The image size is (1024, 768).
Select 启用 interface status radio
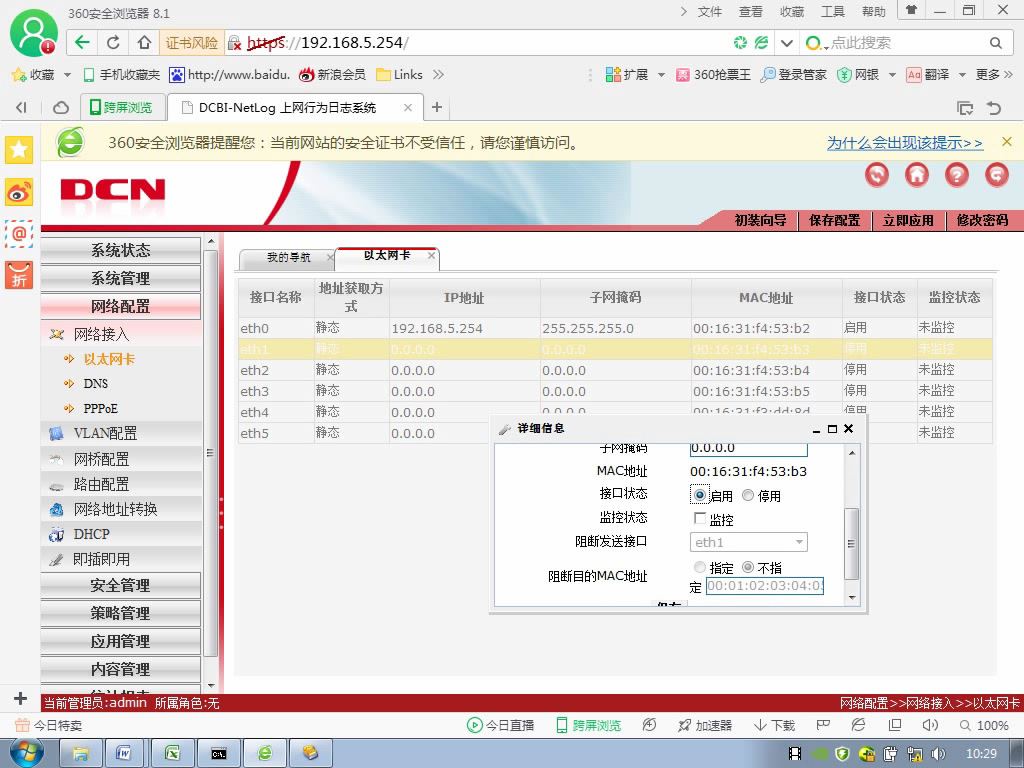pos(699,495)
